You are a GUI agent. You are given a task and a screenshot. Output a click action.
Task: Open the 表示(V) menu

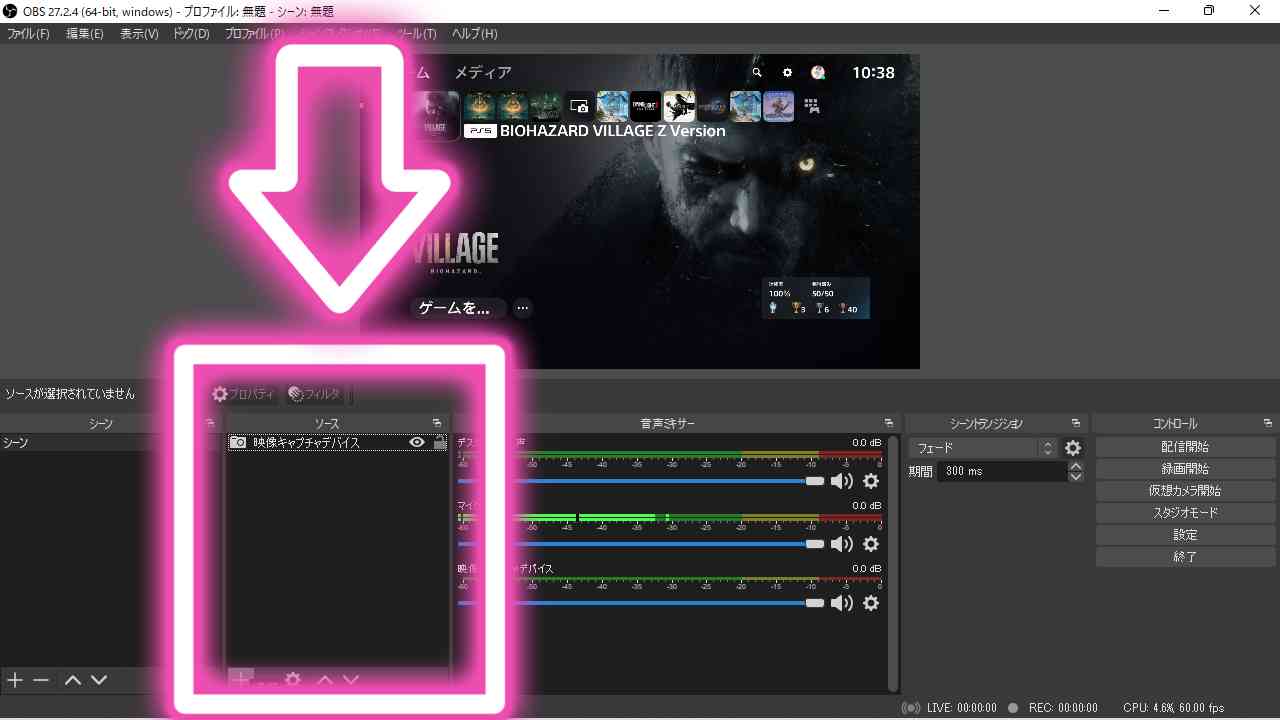click(139, 33)
